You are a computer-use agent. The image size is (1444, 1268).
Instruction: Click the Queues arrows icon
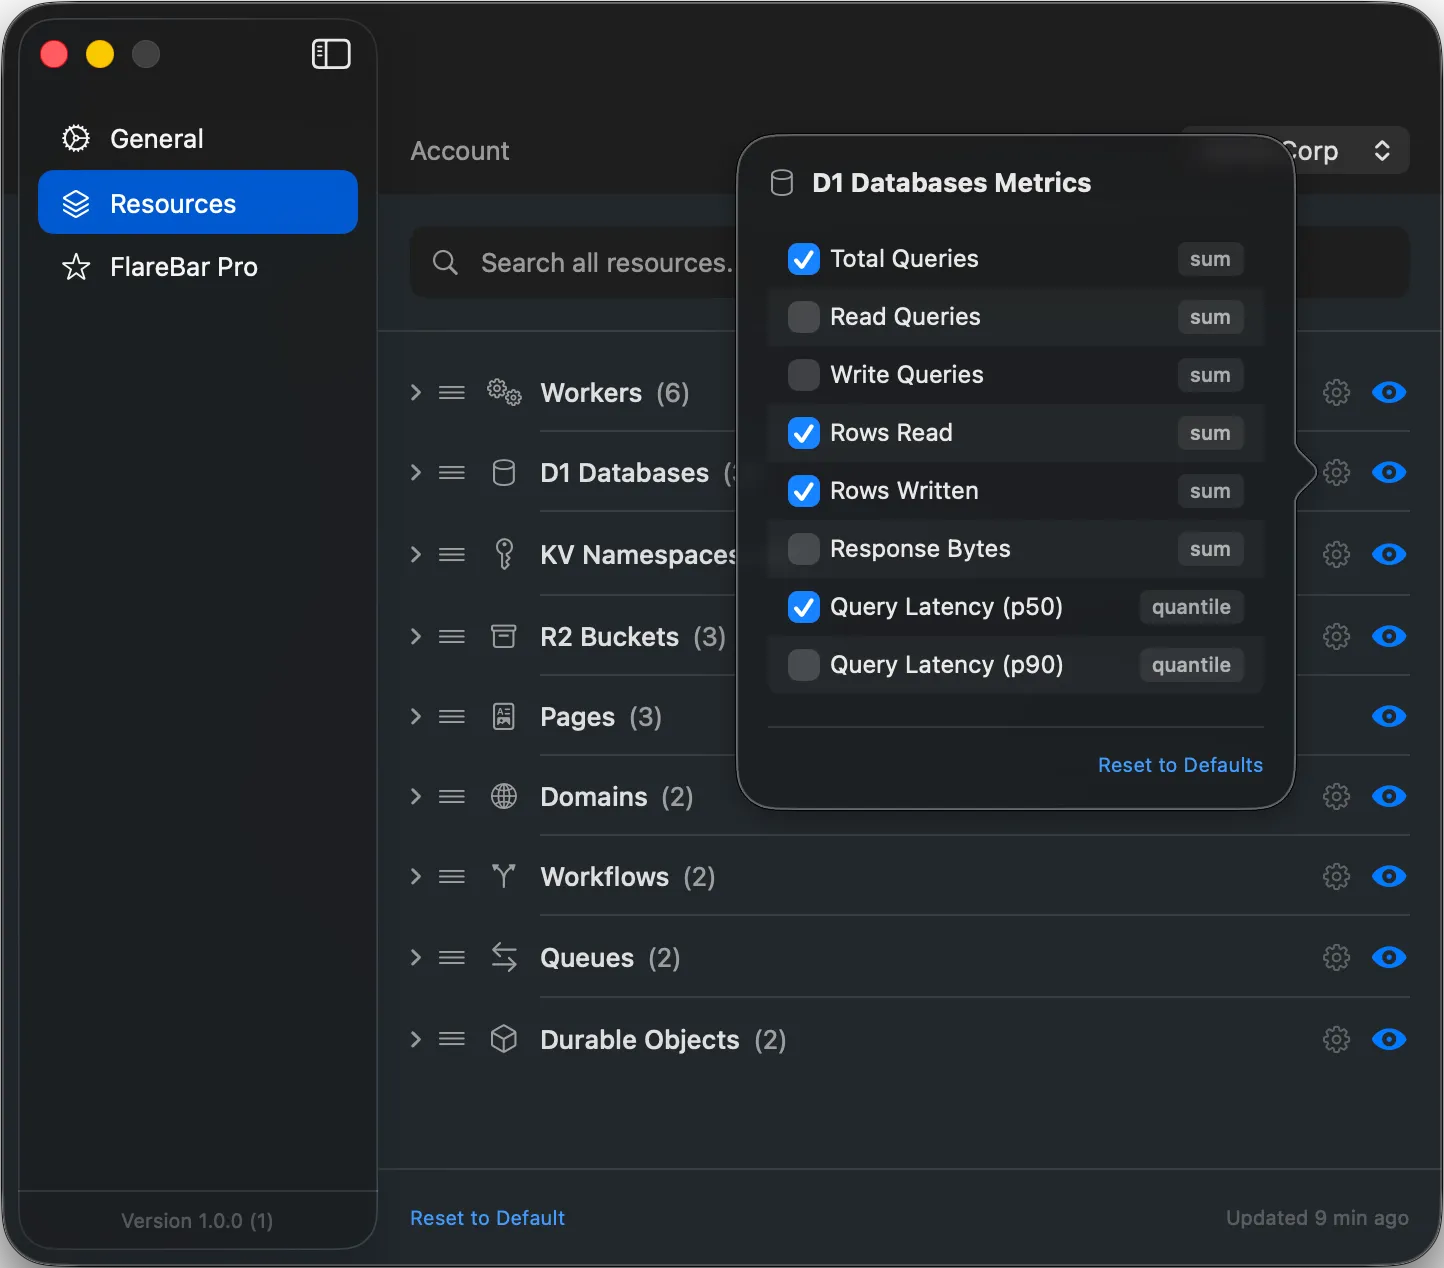pyautogui.click(x=504, y=957)
